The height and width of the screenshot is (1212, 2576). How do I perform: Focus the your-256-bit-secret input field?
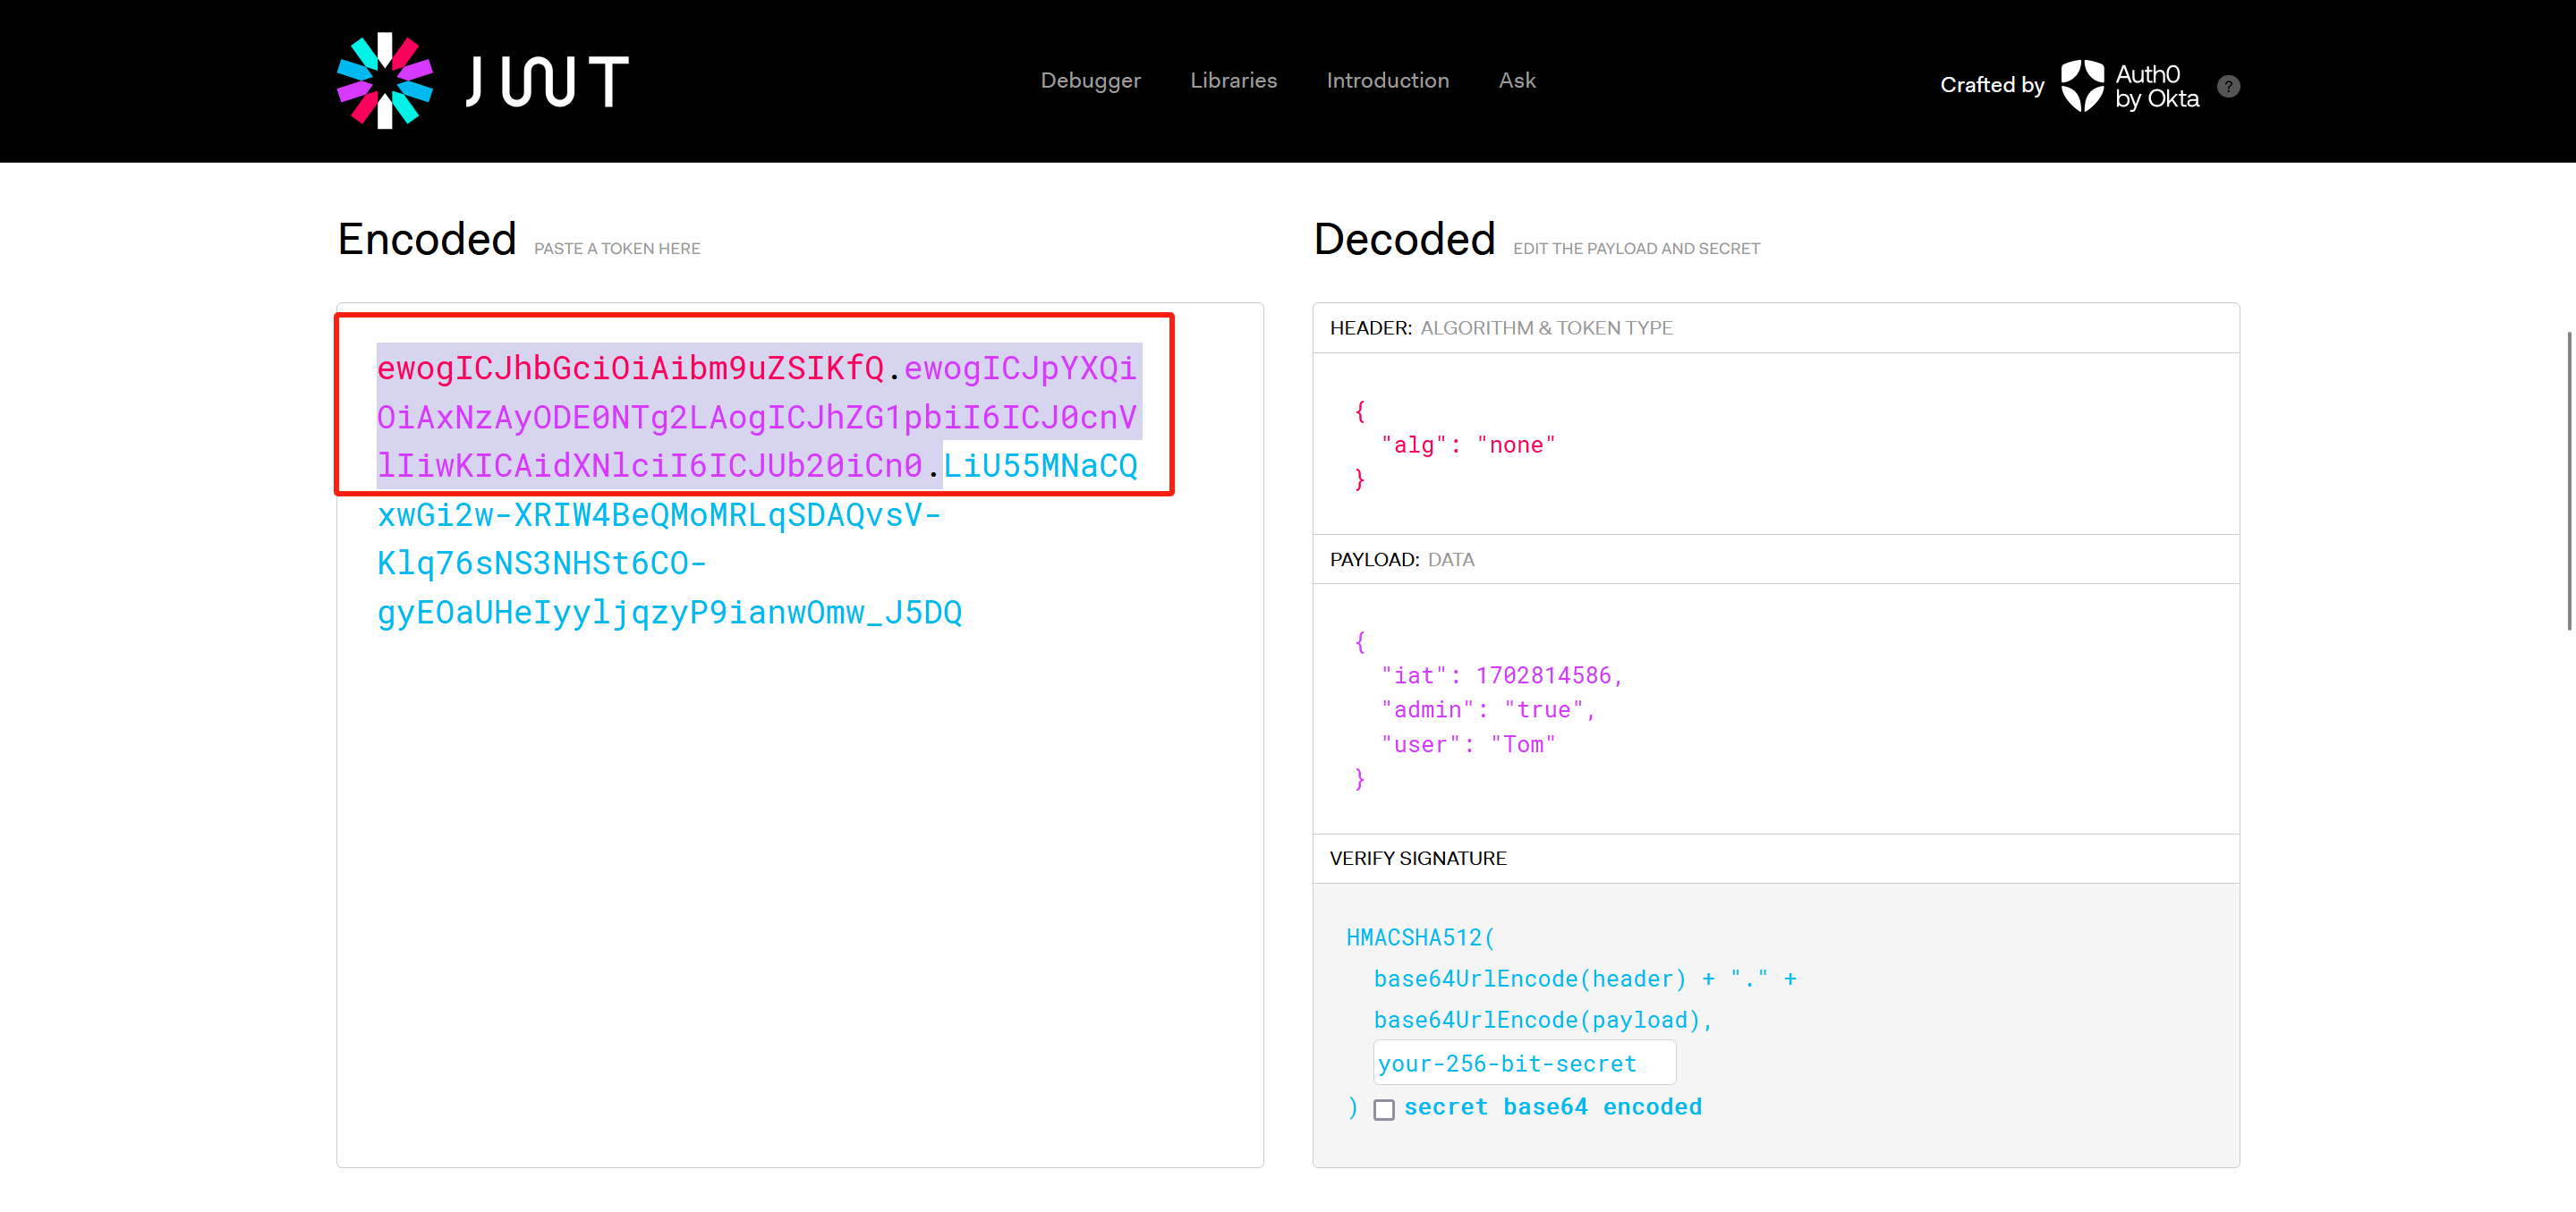coord(1523,1063)
